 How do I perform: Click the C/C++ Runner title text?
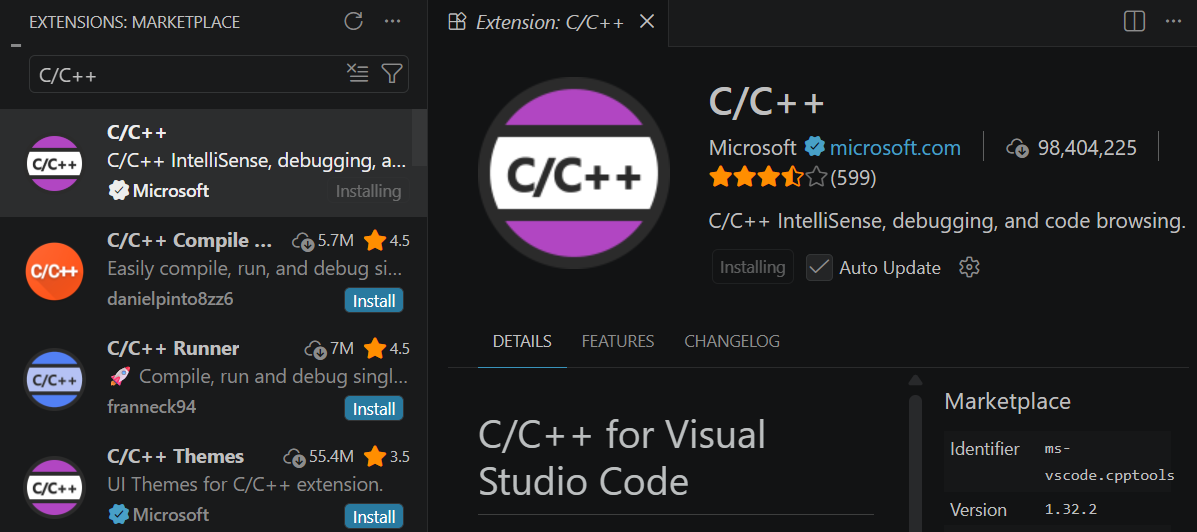coord(173,349)
